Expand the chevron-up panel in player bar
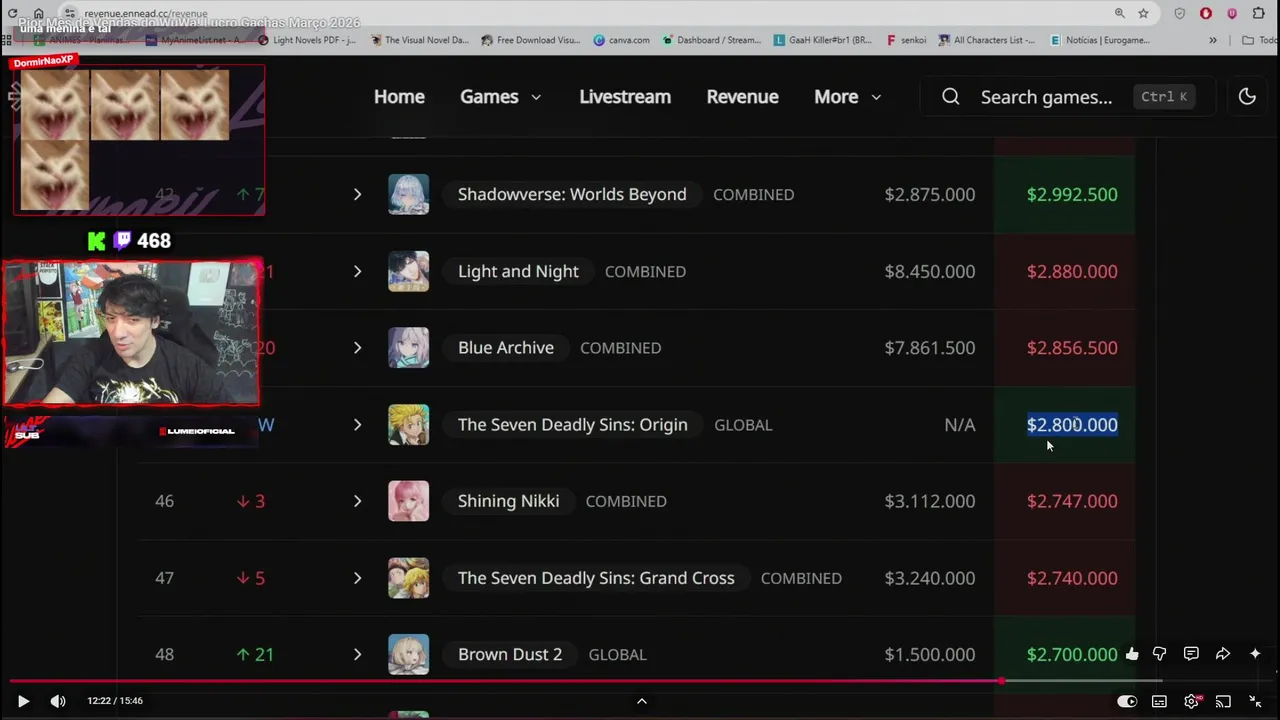 (642, 701)
